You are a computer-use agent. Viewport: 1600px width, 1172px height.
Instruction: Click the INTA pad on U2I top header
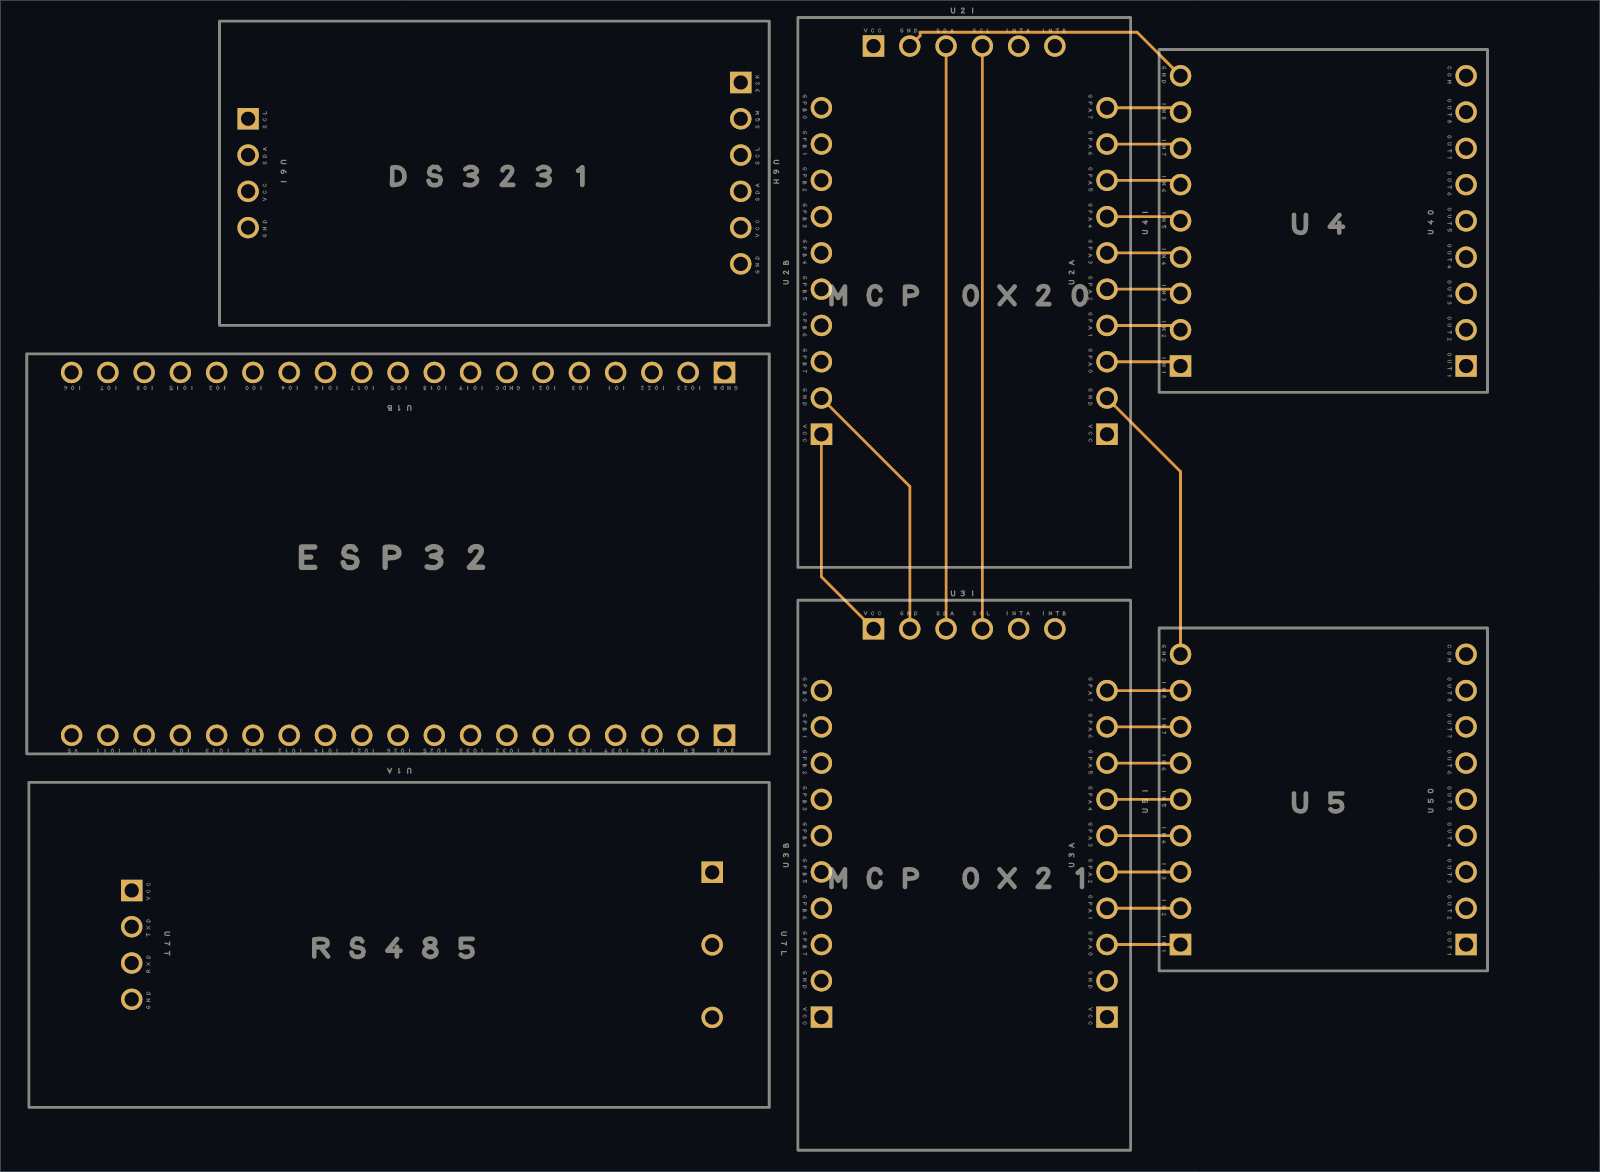tap(1018, 46)
